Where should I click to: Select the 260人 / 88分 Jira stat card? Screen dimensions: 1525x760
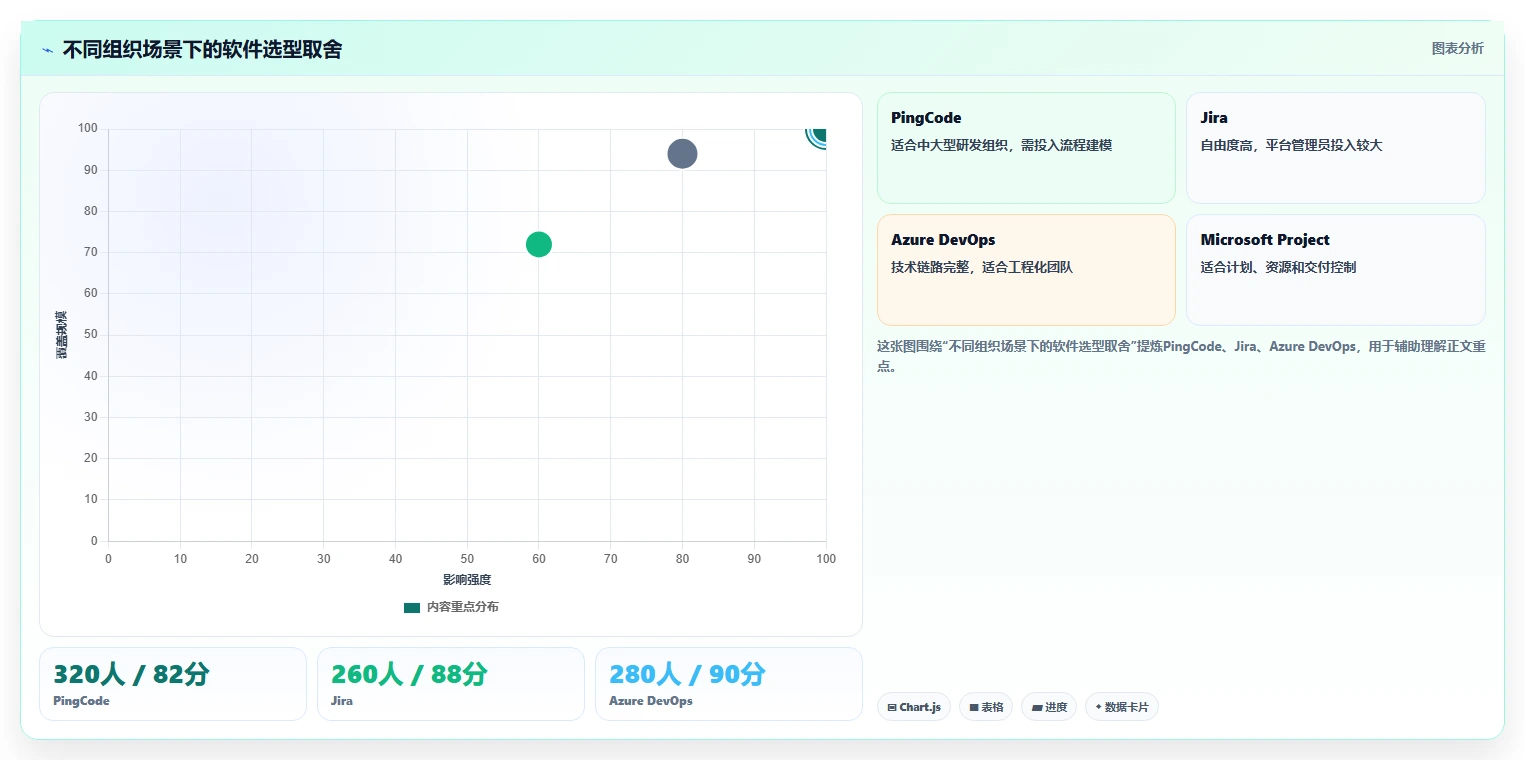451,684
